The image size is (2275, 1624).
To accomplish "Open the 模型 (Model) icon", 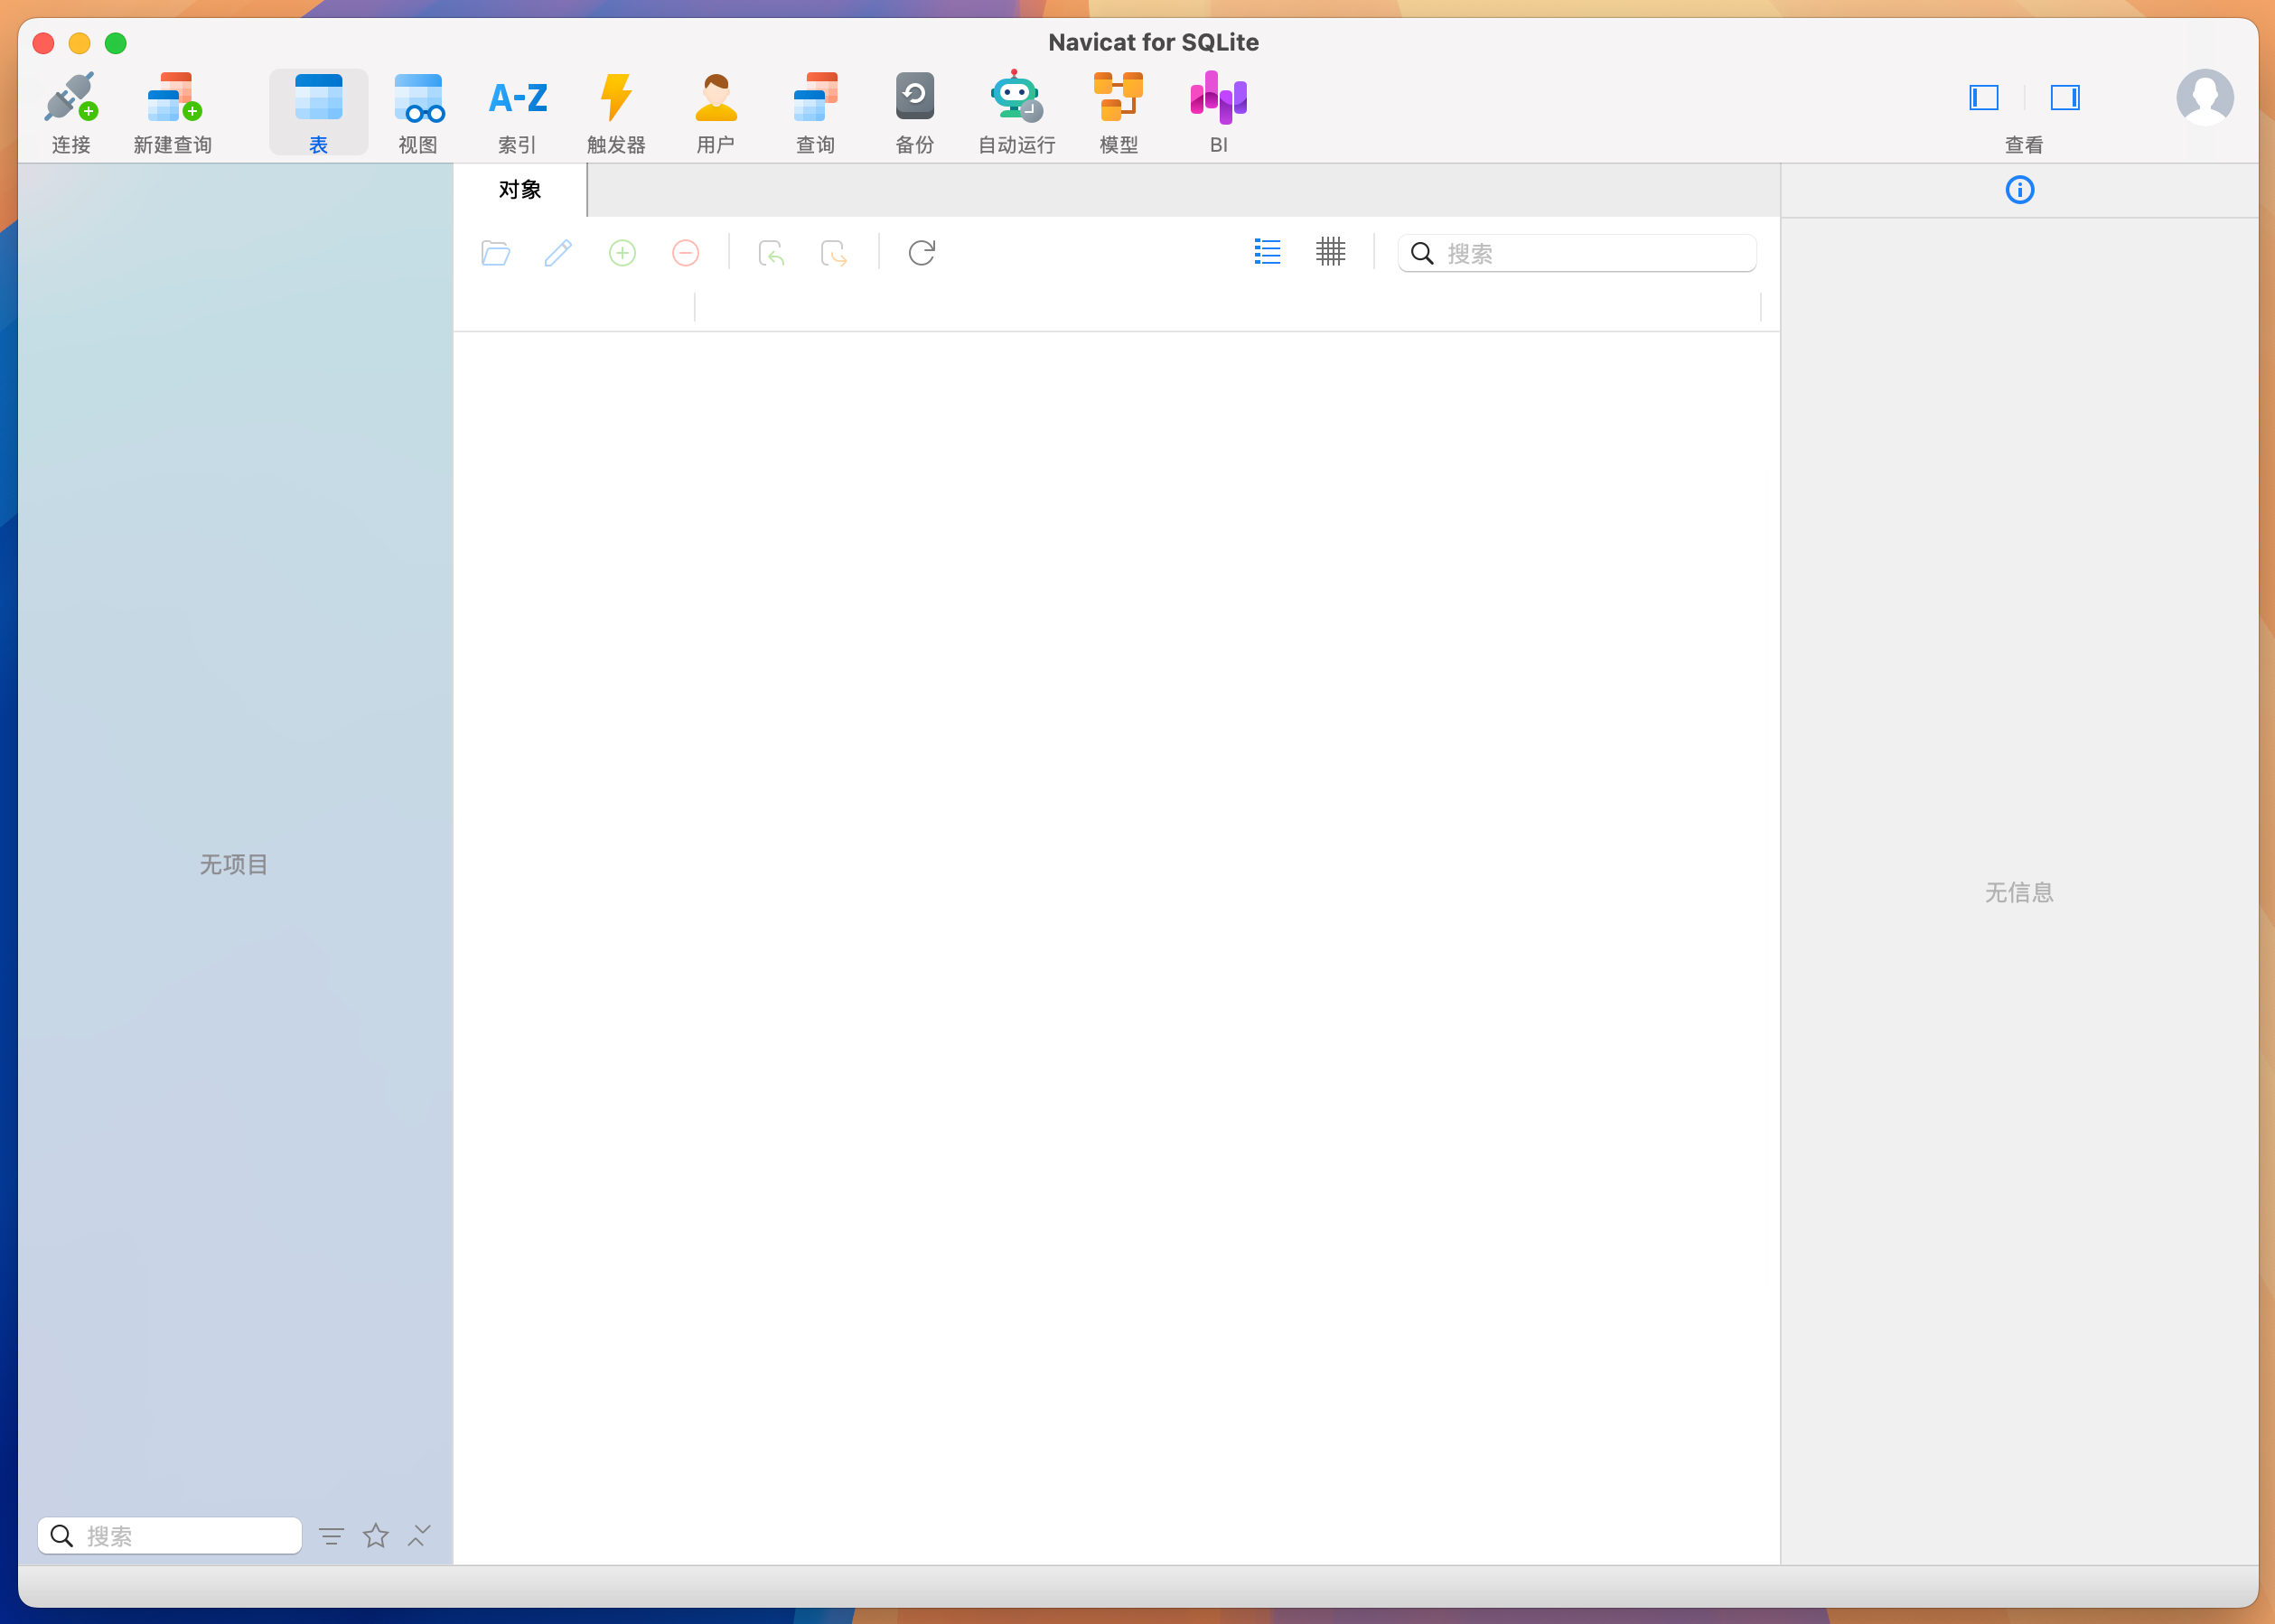I will tap(1118, 111).
